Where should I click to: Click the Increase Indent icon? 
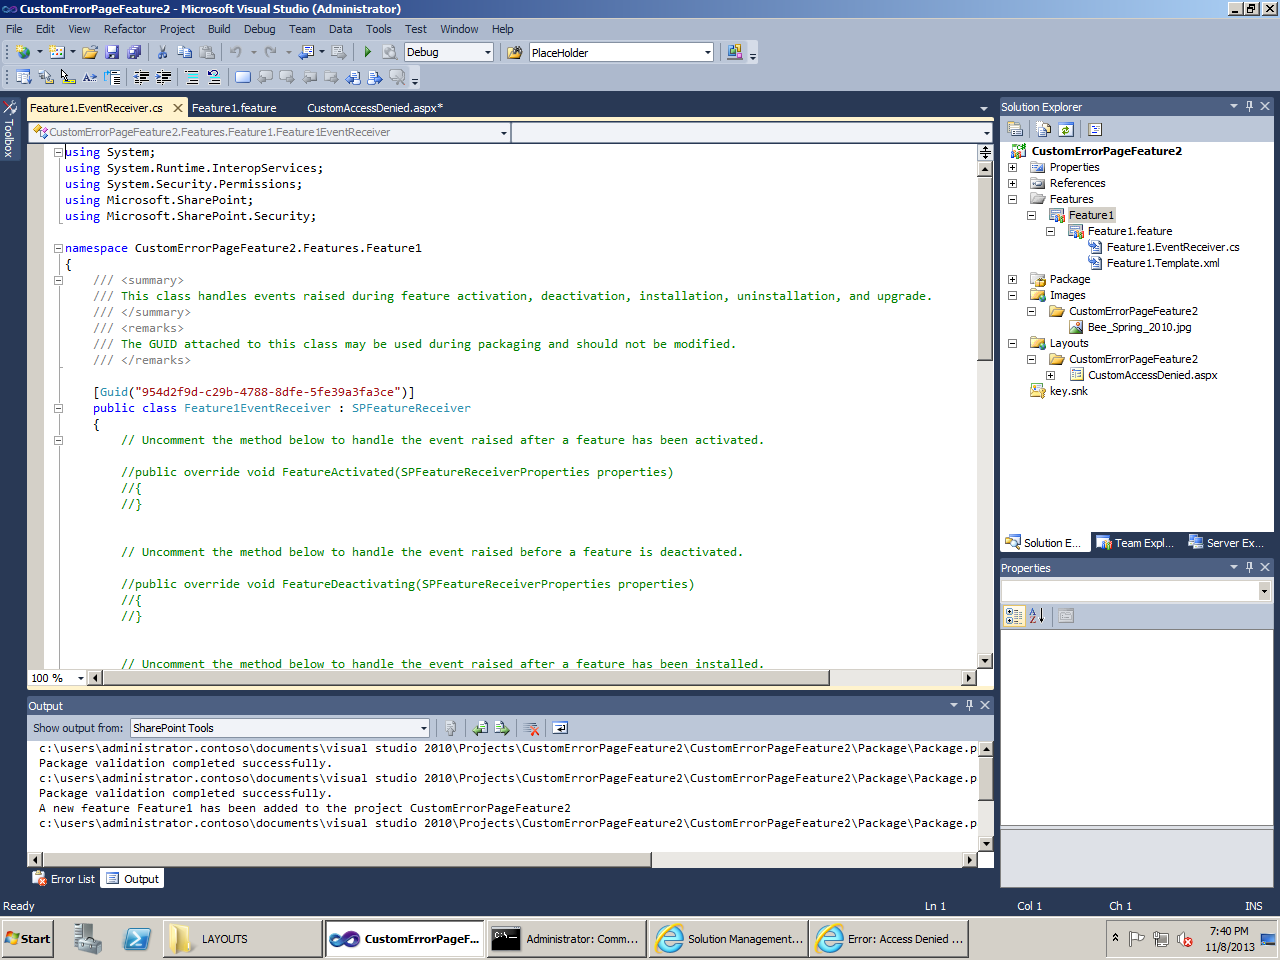pyautogui.click(x=164, y=77)
